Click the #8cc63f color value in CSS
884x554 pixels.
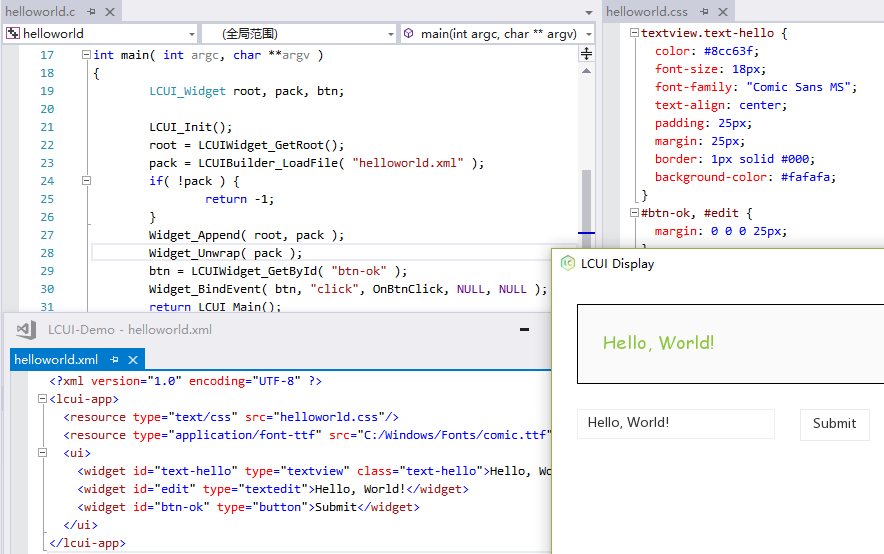728,51
